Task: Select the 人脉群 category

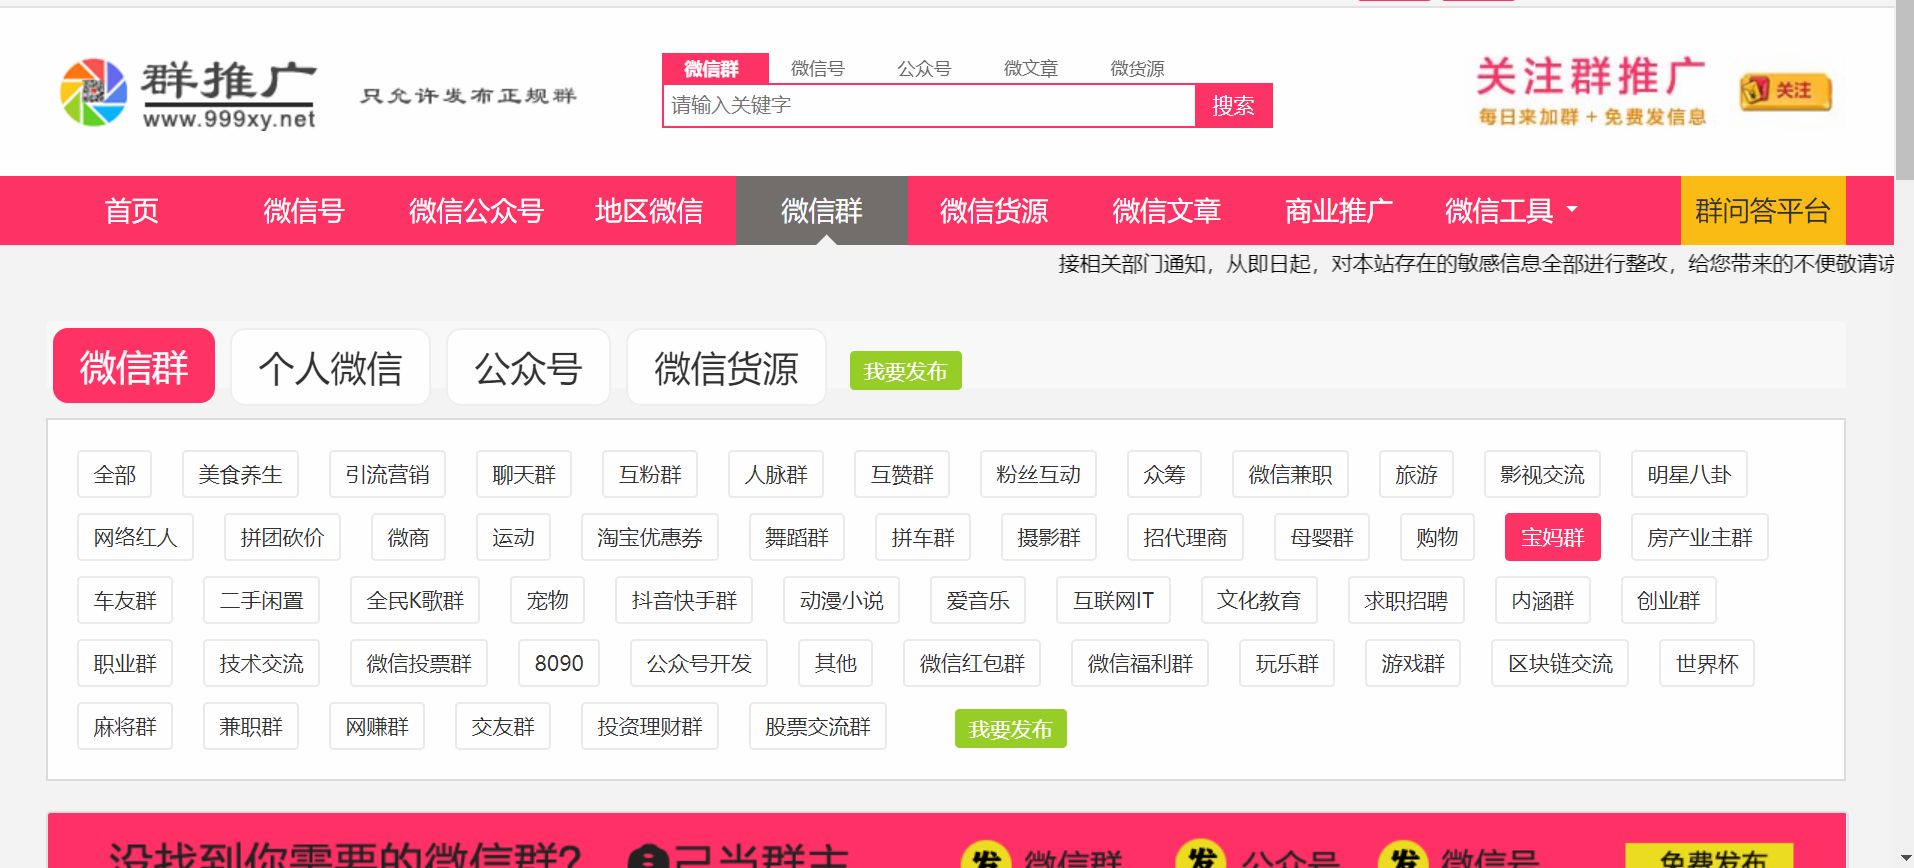Action: pos(776,474)
